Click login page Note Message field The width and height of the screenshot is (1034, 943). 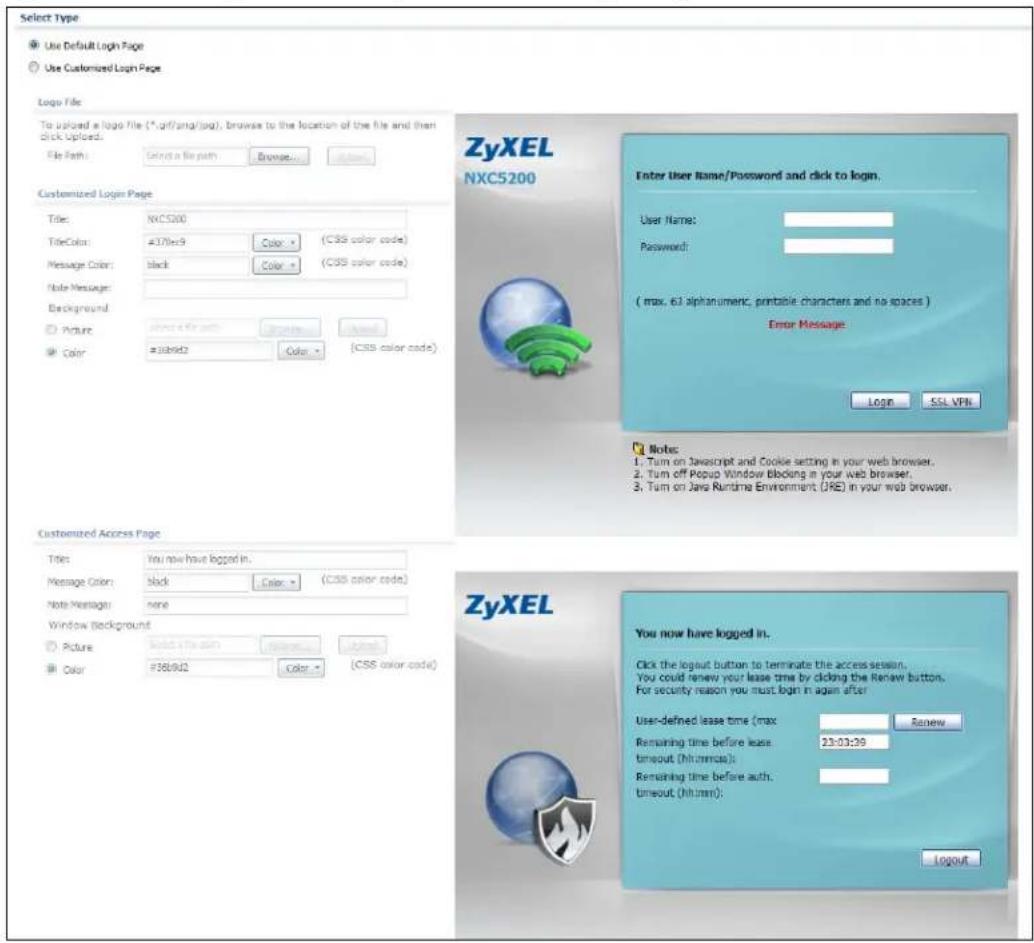click(x=275, y=288)
